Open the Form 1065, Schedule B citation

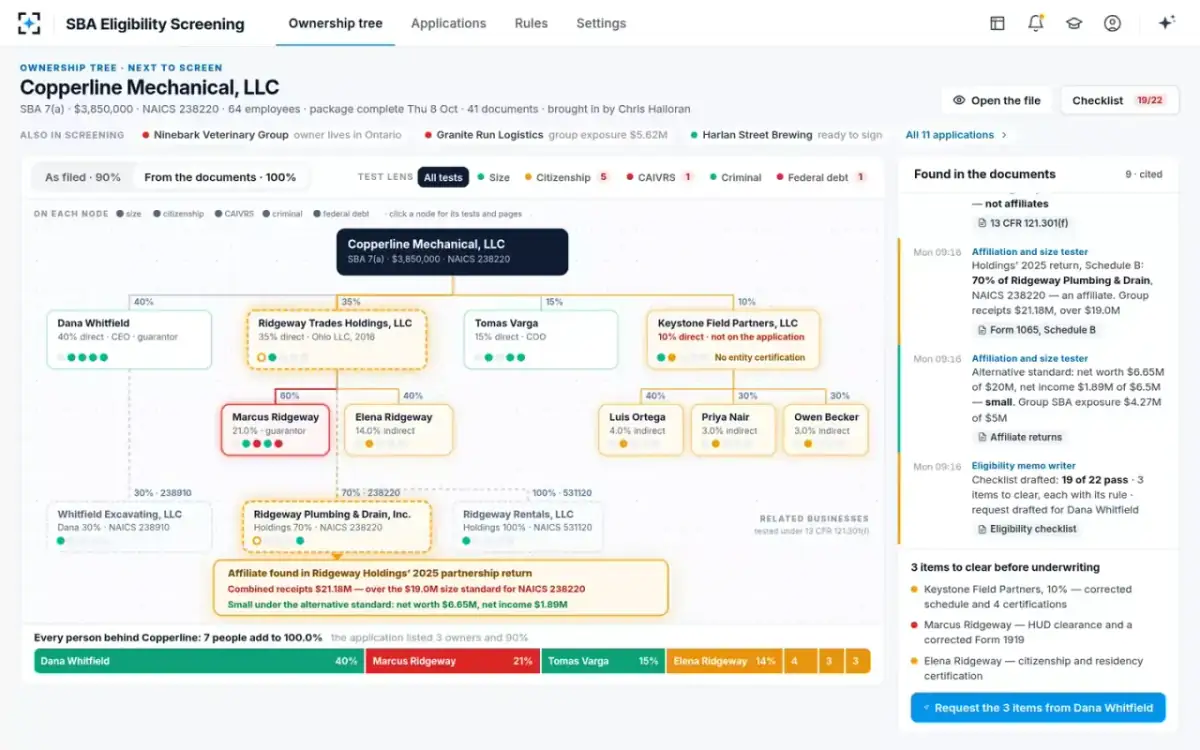[x=1036, y=330]
